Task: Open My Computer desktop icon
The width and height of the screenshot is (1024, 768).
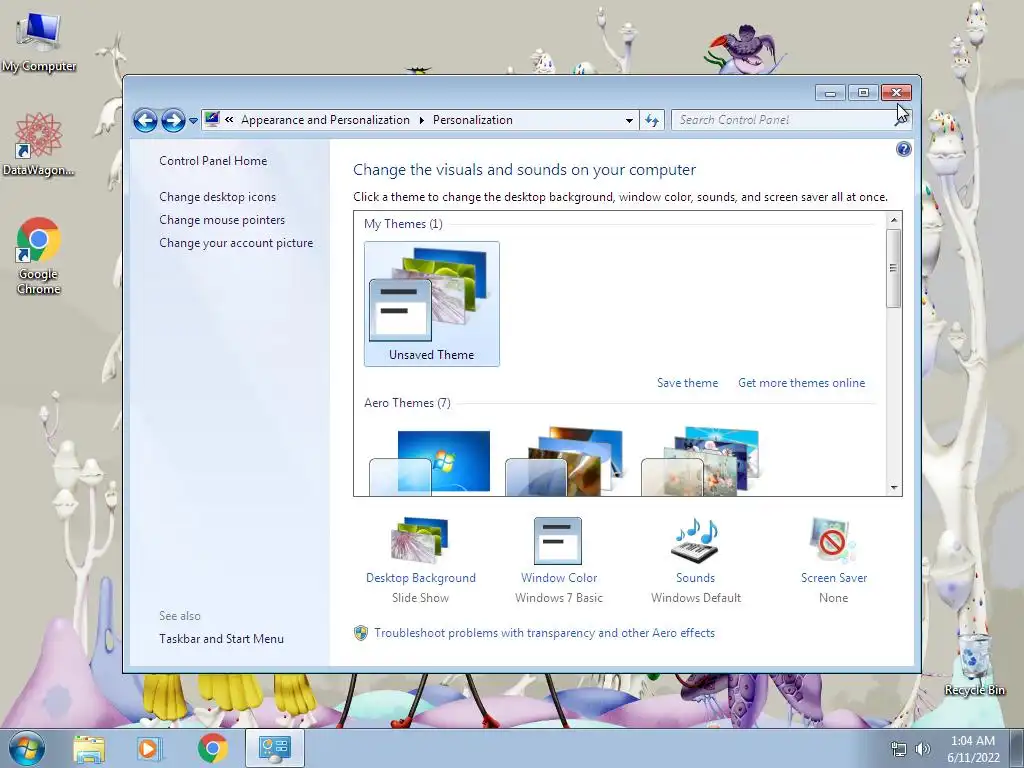Action: [x=39, y=40]
